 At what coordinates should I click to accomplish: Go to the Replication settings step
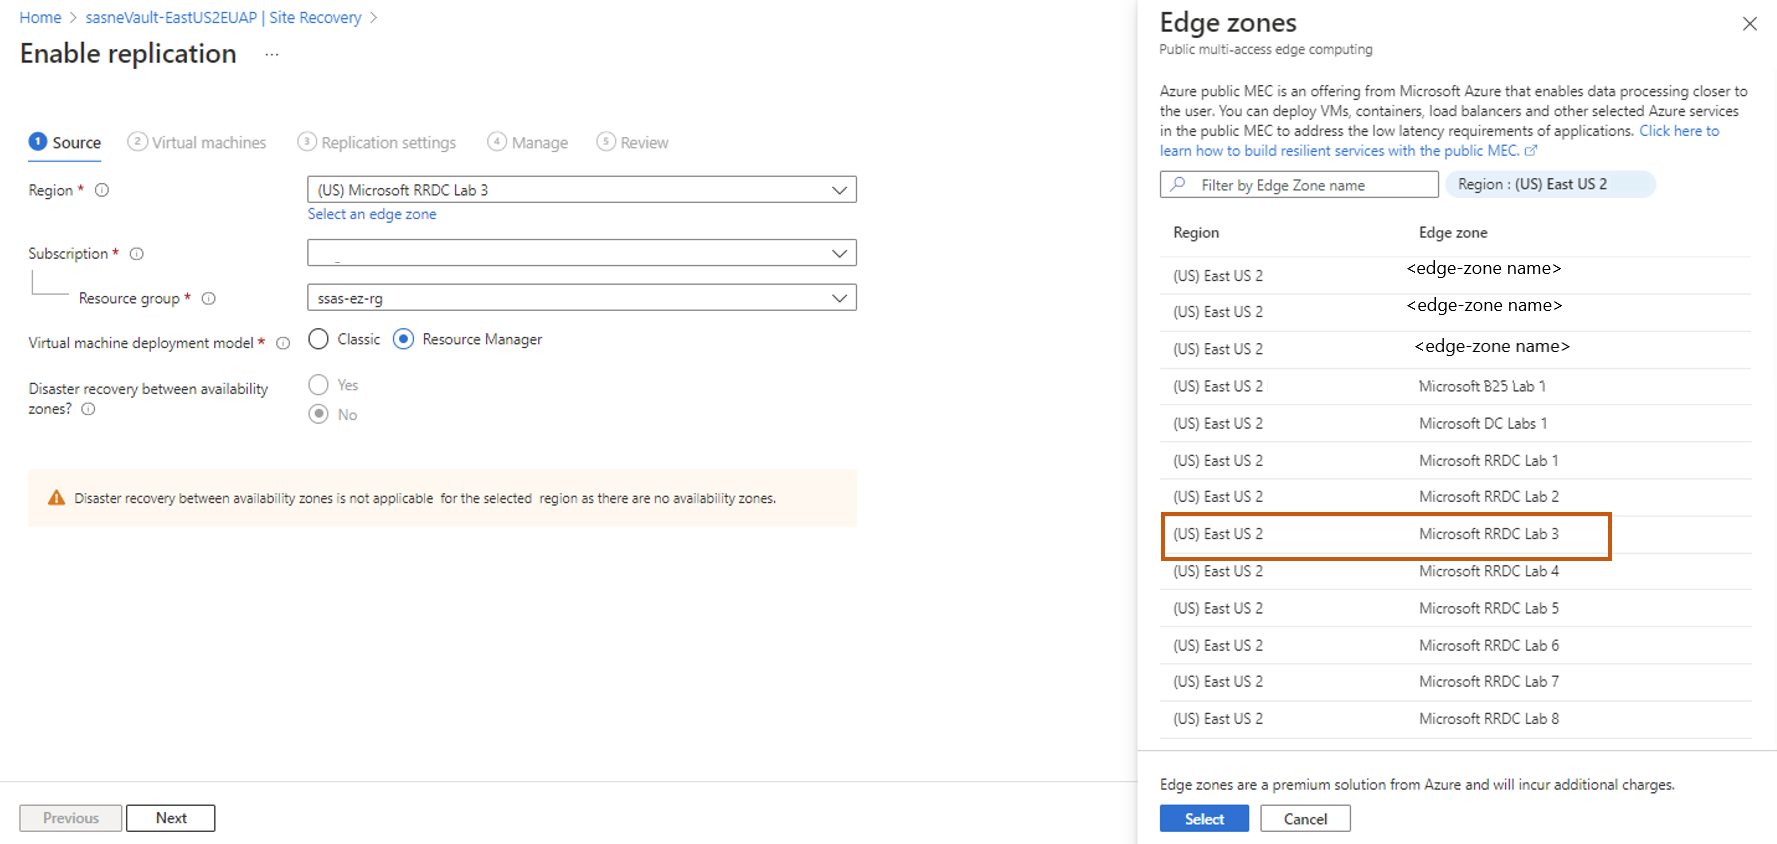(x=377, y=142)
